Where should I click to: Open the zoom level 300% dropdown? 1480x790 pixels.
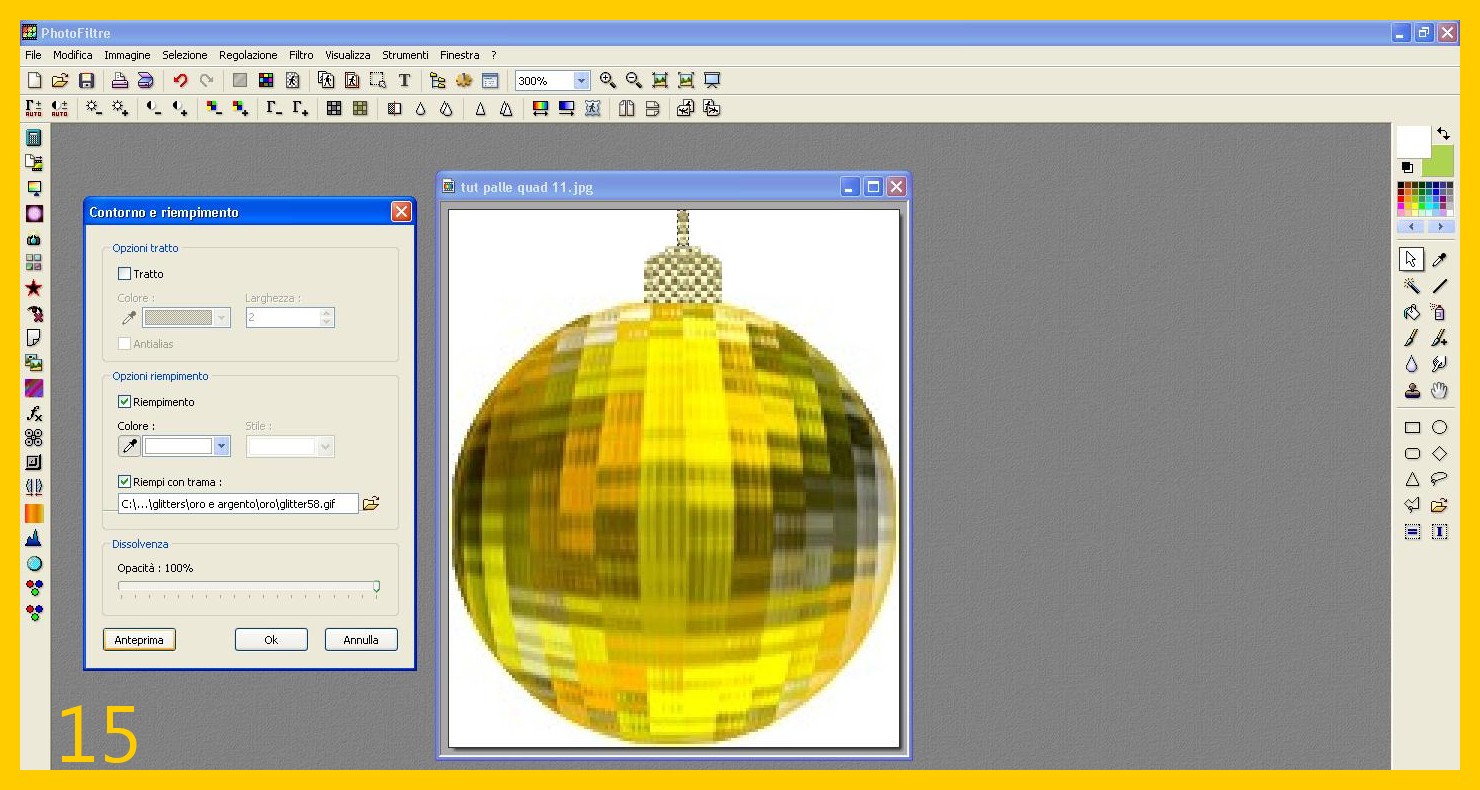pyautogui.click(x=582, y=81)
